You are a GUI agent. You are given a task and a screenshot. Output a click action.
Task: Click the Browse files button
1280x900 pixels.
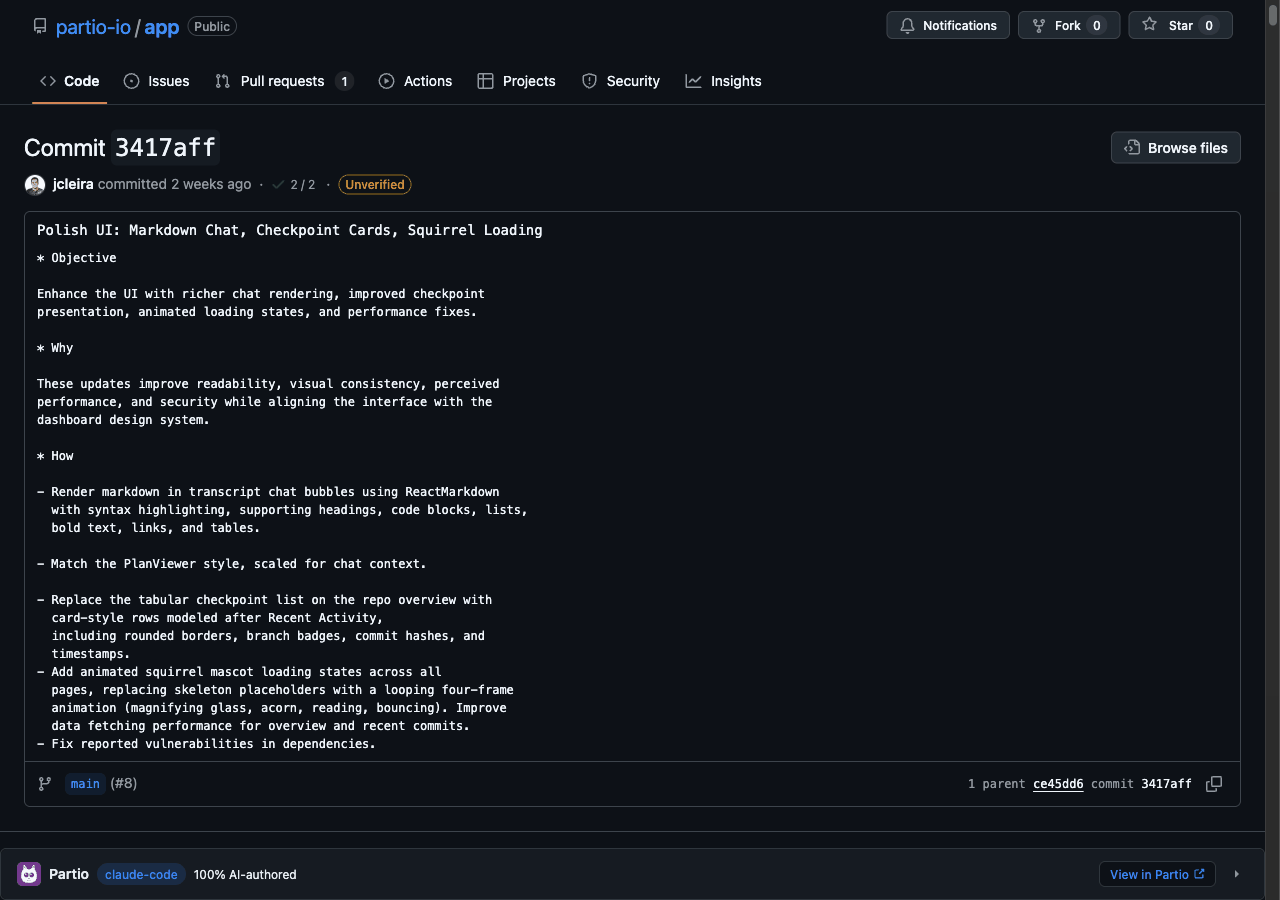pos(1175,147)
